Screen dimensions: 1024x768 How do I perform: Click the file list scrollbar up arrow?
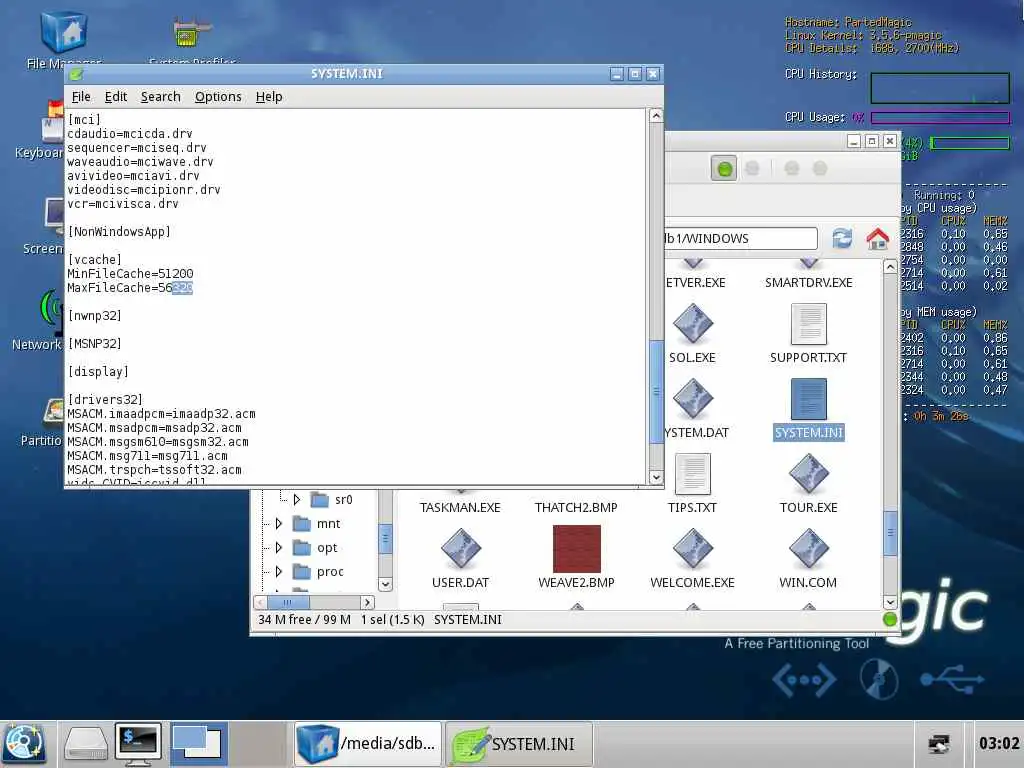[889, 266]
